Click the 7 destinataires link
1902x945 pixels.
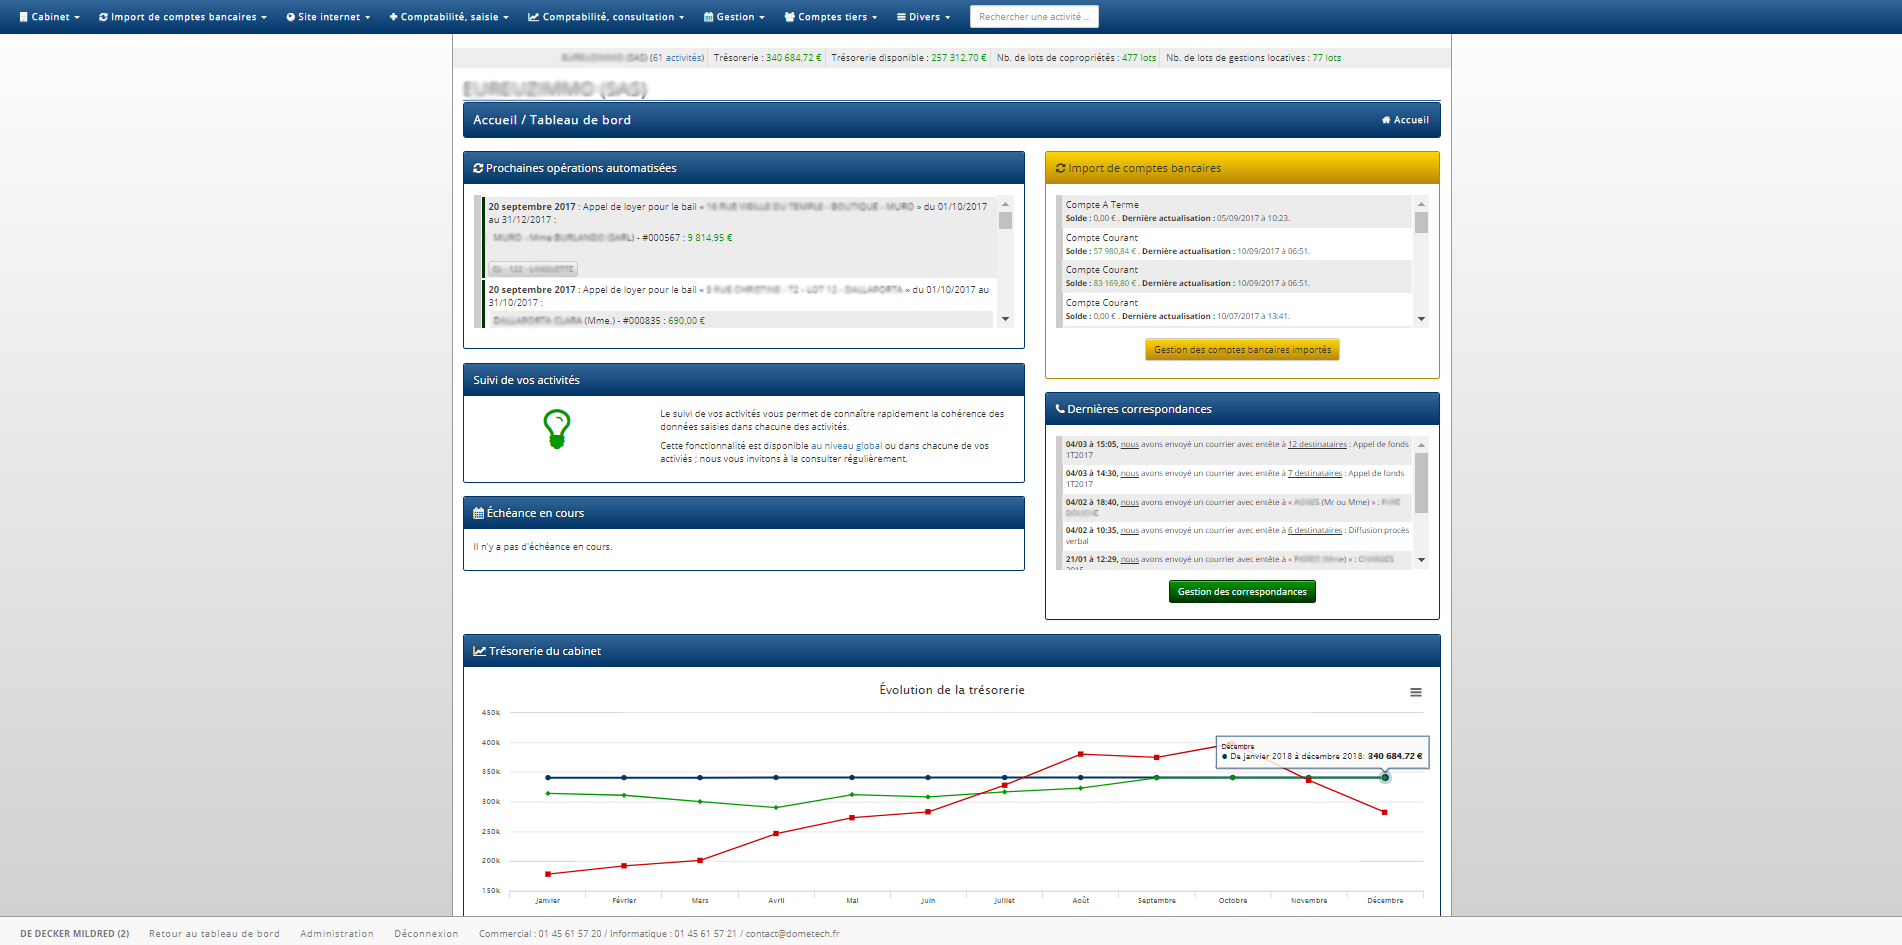1315,473
